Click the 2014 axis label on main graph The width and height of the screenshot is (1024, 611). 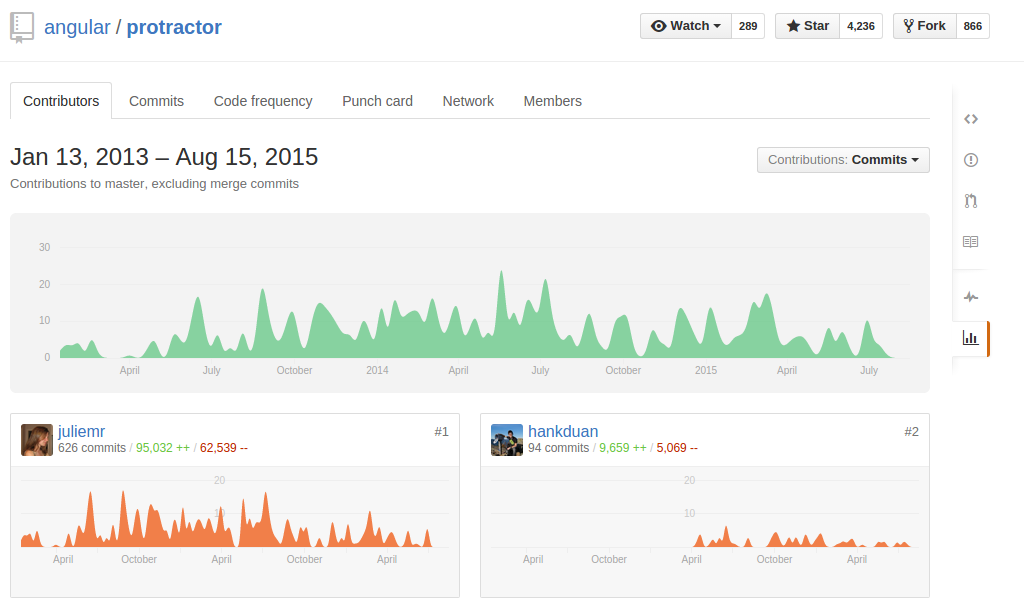pyautogui.click(x=377, y=370)
